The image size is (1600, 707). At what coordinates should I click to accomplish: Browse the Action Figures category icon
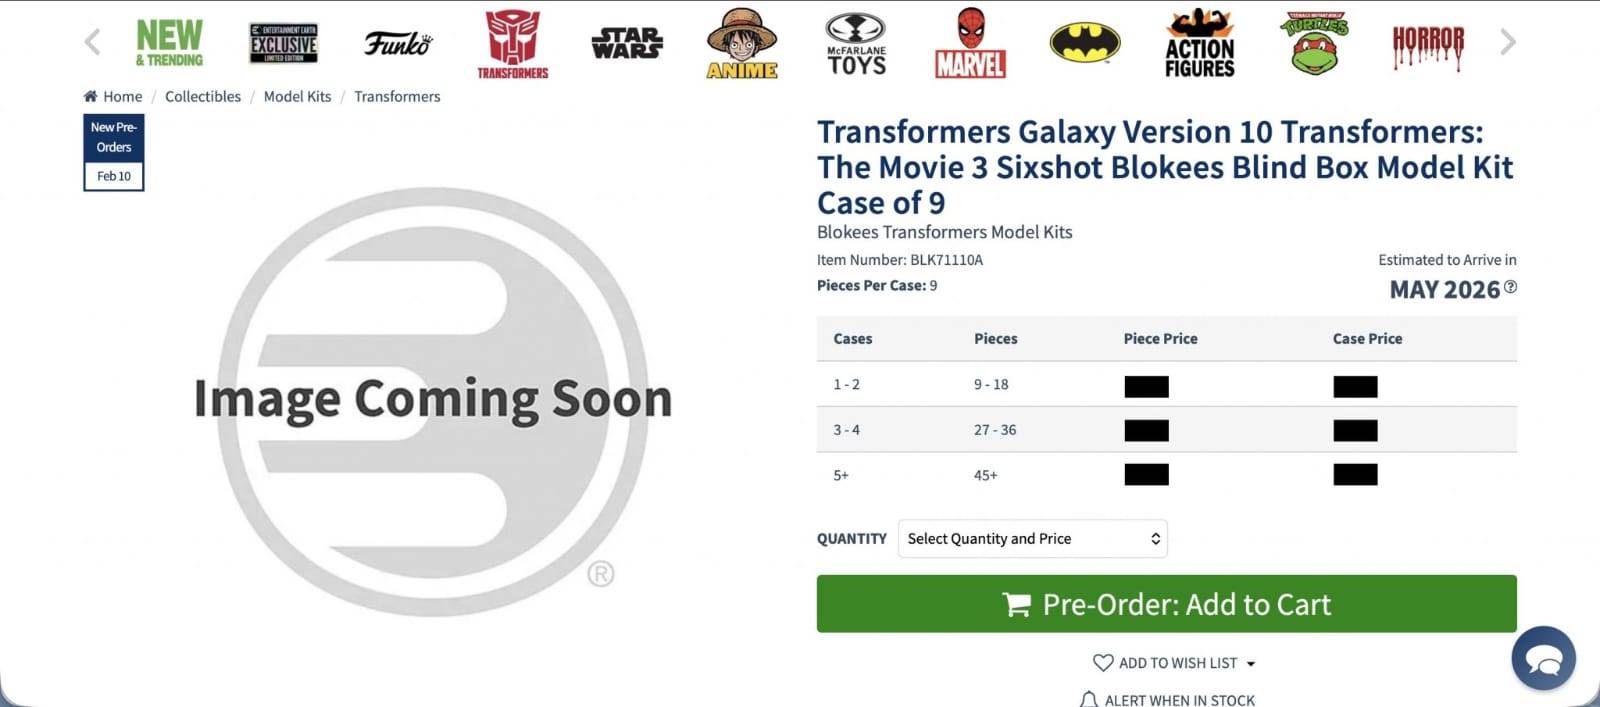(1199, 44)
